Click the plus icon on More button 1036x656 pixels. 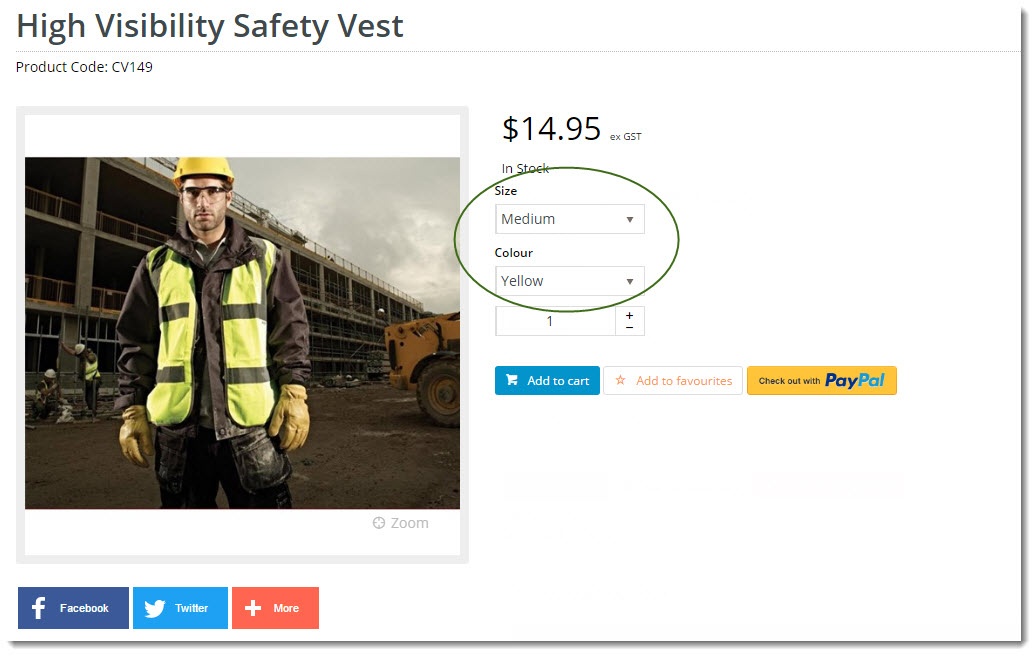[x=253, y=608]
